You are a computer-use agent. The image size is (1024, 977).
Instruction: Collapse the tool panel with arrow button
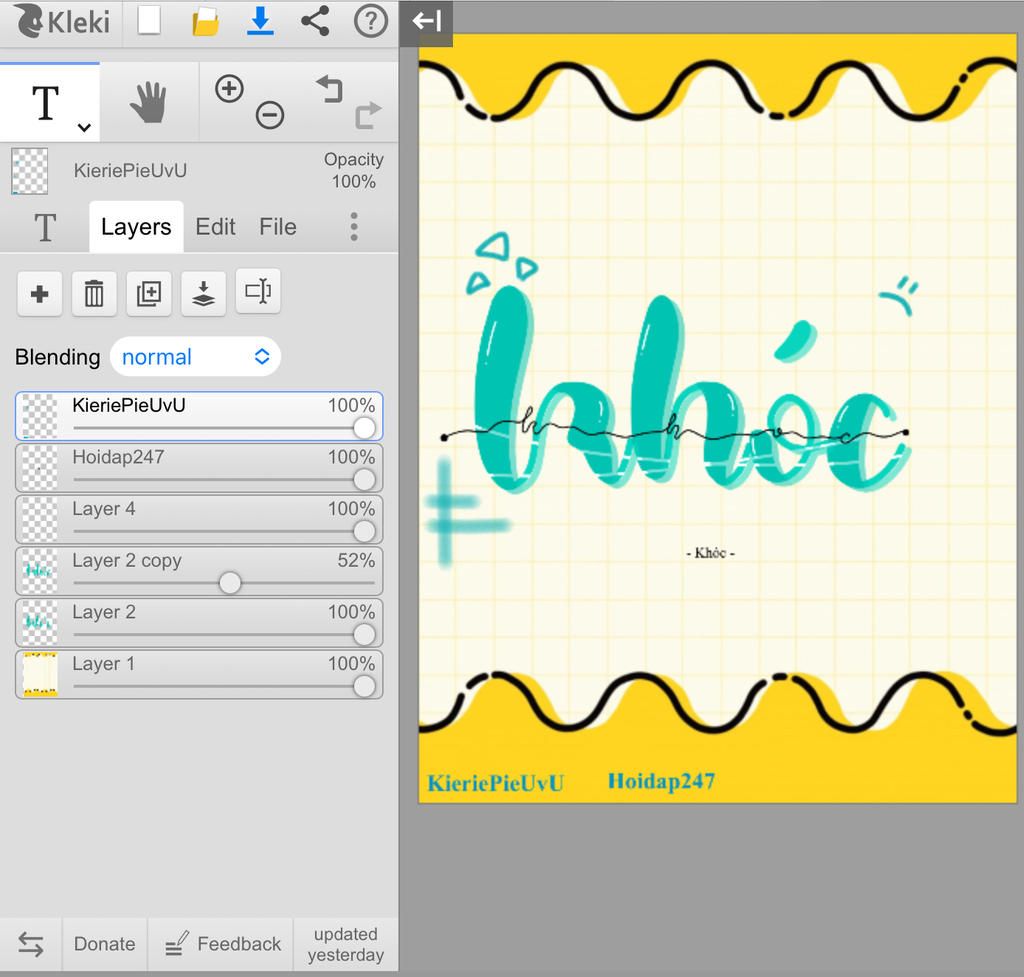(x=426, y=22)
